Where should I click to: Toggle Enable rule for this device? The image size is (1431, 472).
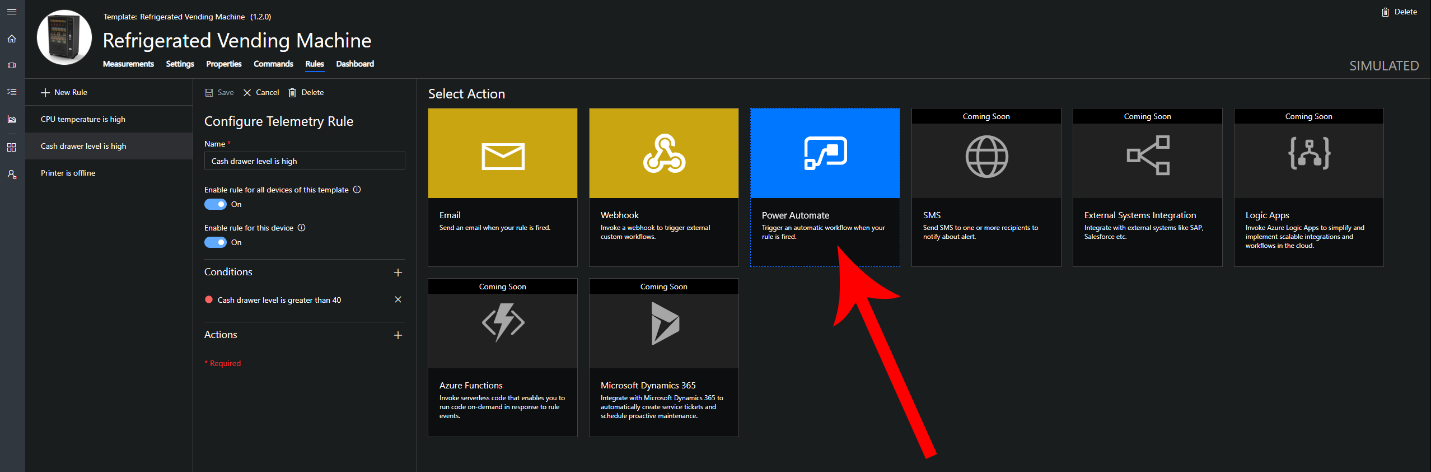[215, 242]
